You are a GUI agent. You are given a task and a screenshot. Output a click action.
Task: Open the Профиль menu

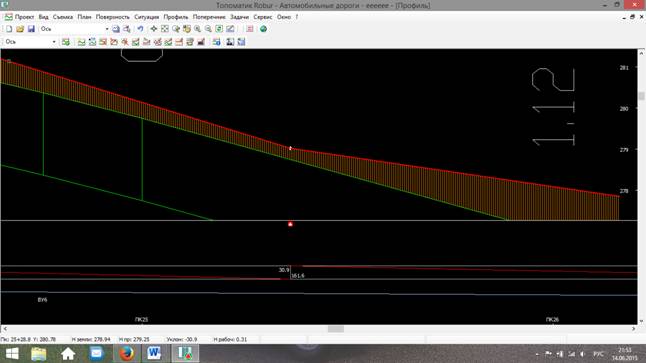pyautogui.click(x=176, y=17)
